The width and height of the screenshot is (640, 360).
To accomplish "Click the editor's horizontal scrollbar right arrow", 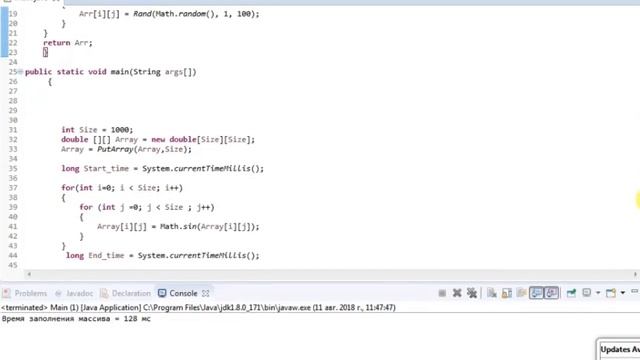I will [635, 274].
